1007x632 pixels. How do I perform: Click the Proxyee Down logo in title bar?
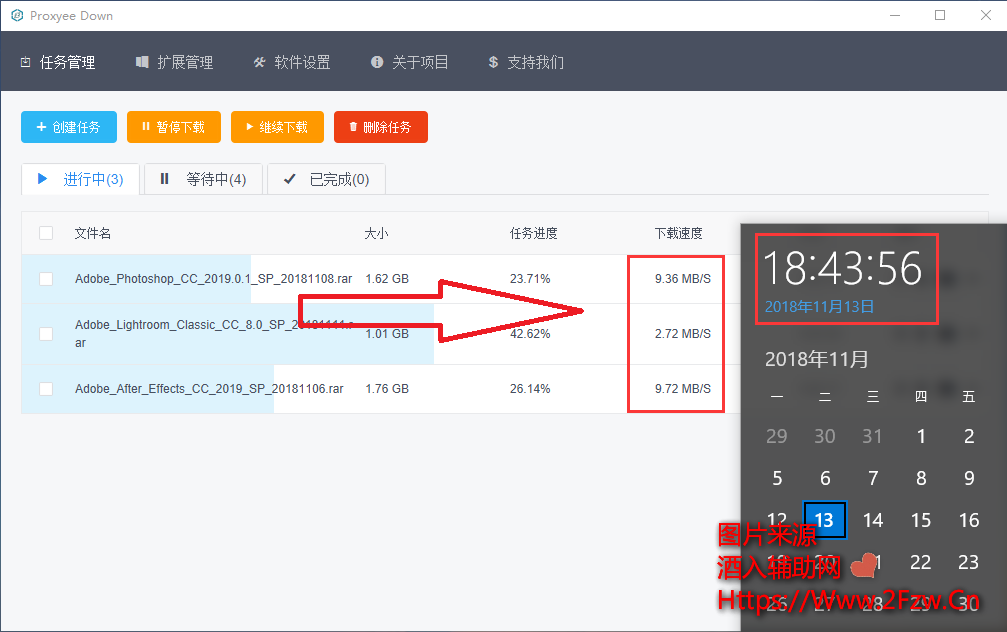[16, 16]
